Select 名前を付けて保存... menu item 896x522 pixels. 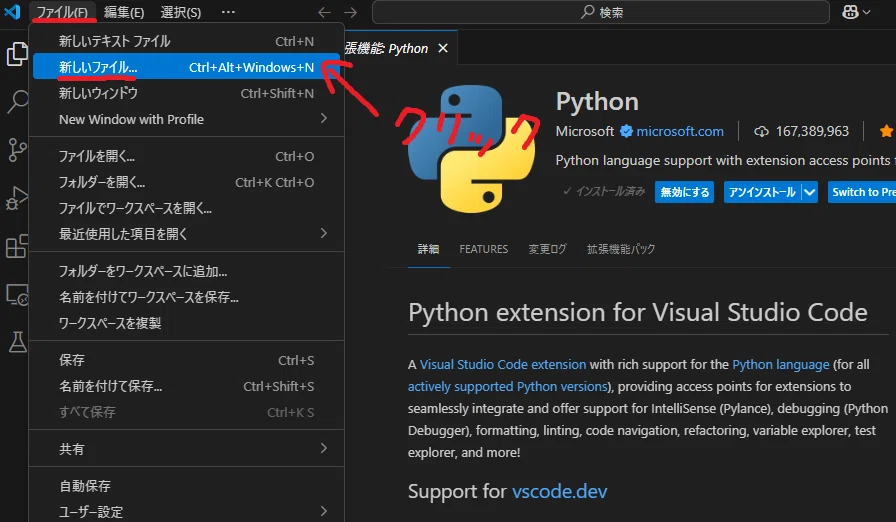tap(186, 386)
